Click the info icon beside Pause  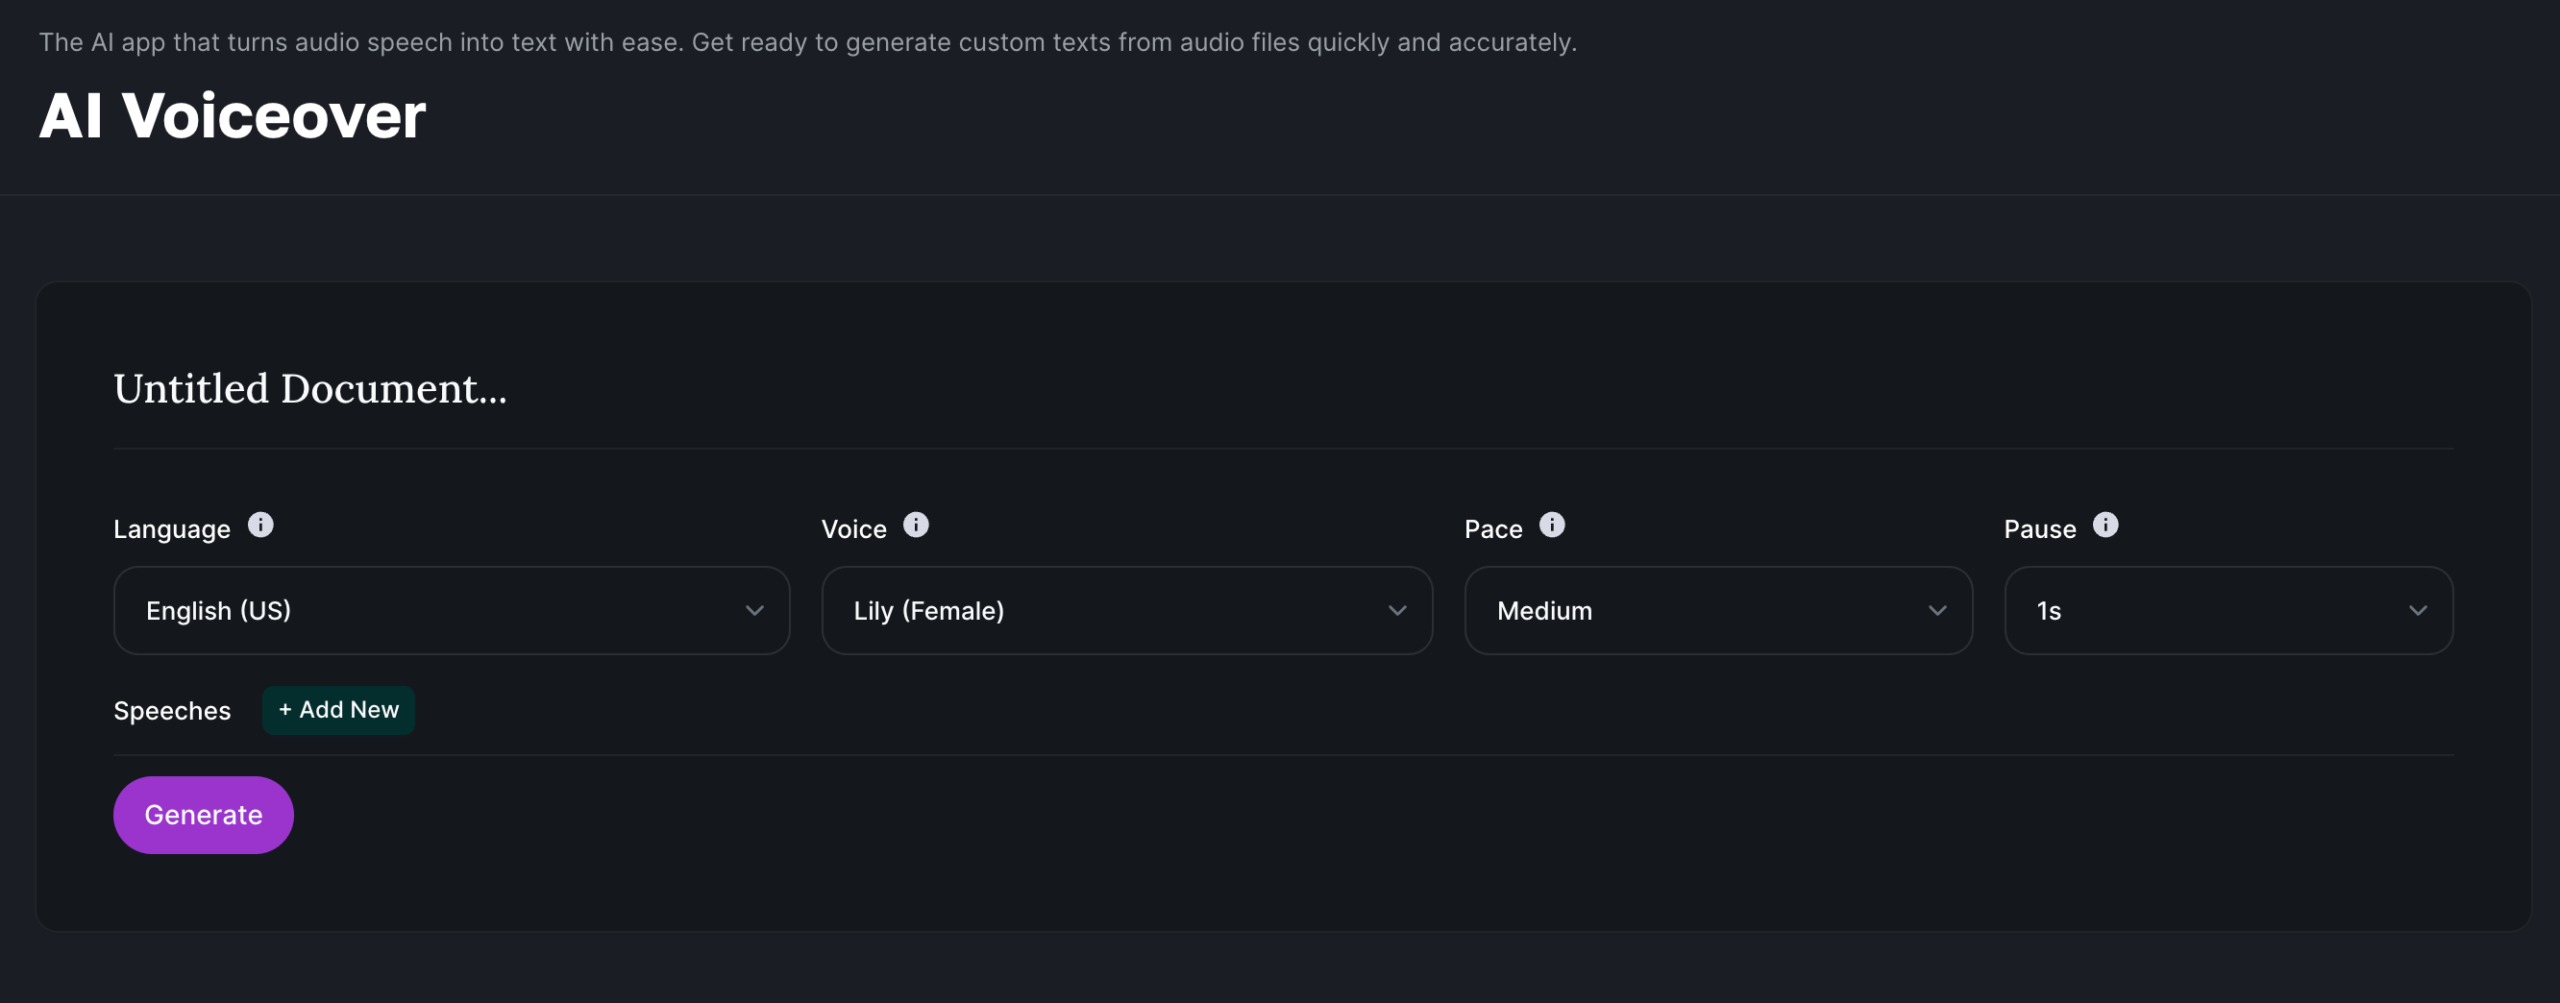(2106, 525)
